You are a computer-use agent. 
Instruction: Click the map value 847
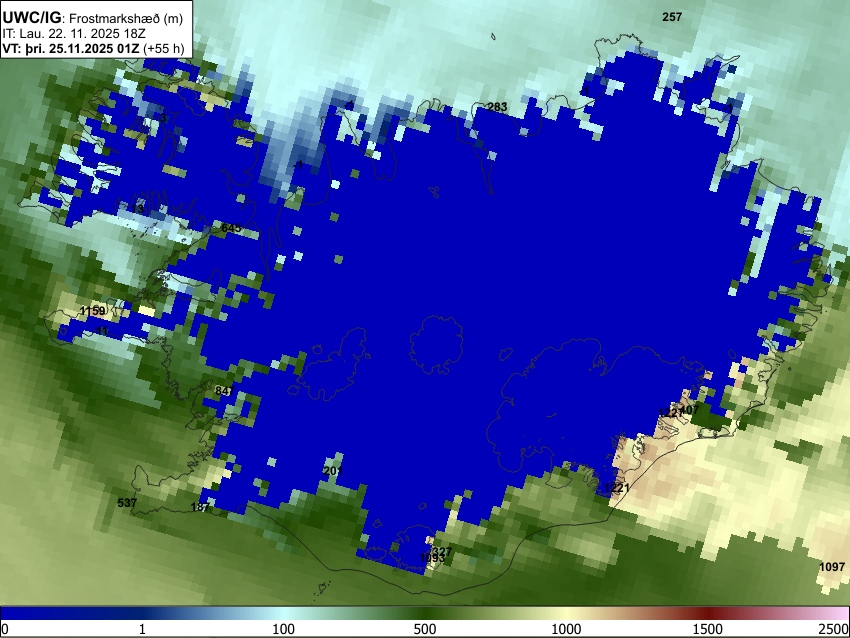pyautogui.click(x=224, y=391)
